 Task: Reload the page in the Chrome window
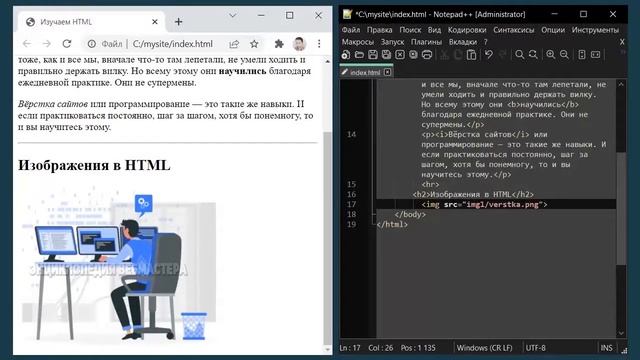click(x=67, y=44)
